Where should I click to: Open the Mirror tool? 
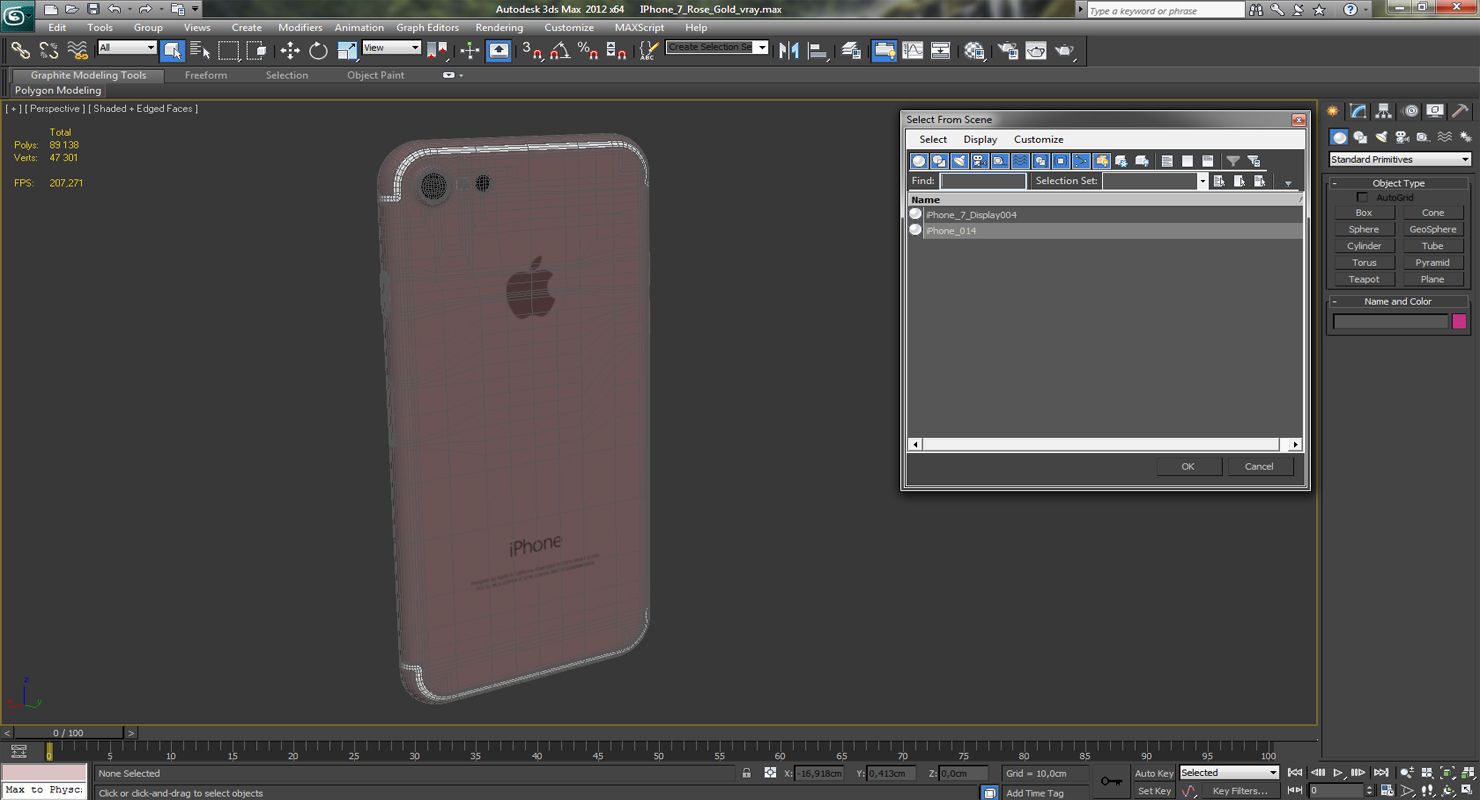(x=789, y=50)
